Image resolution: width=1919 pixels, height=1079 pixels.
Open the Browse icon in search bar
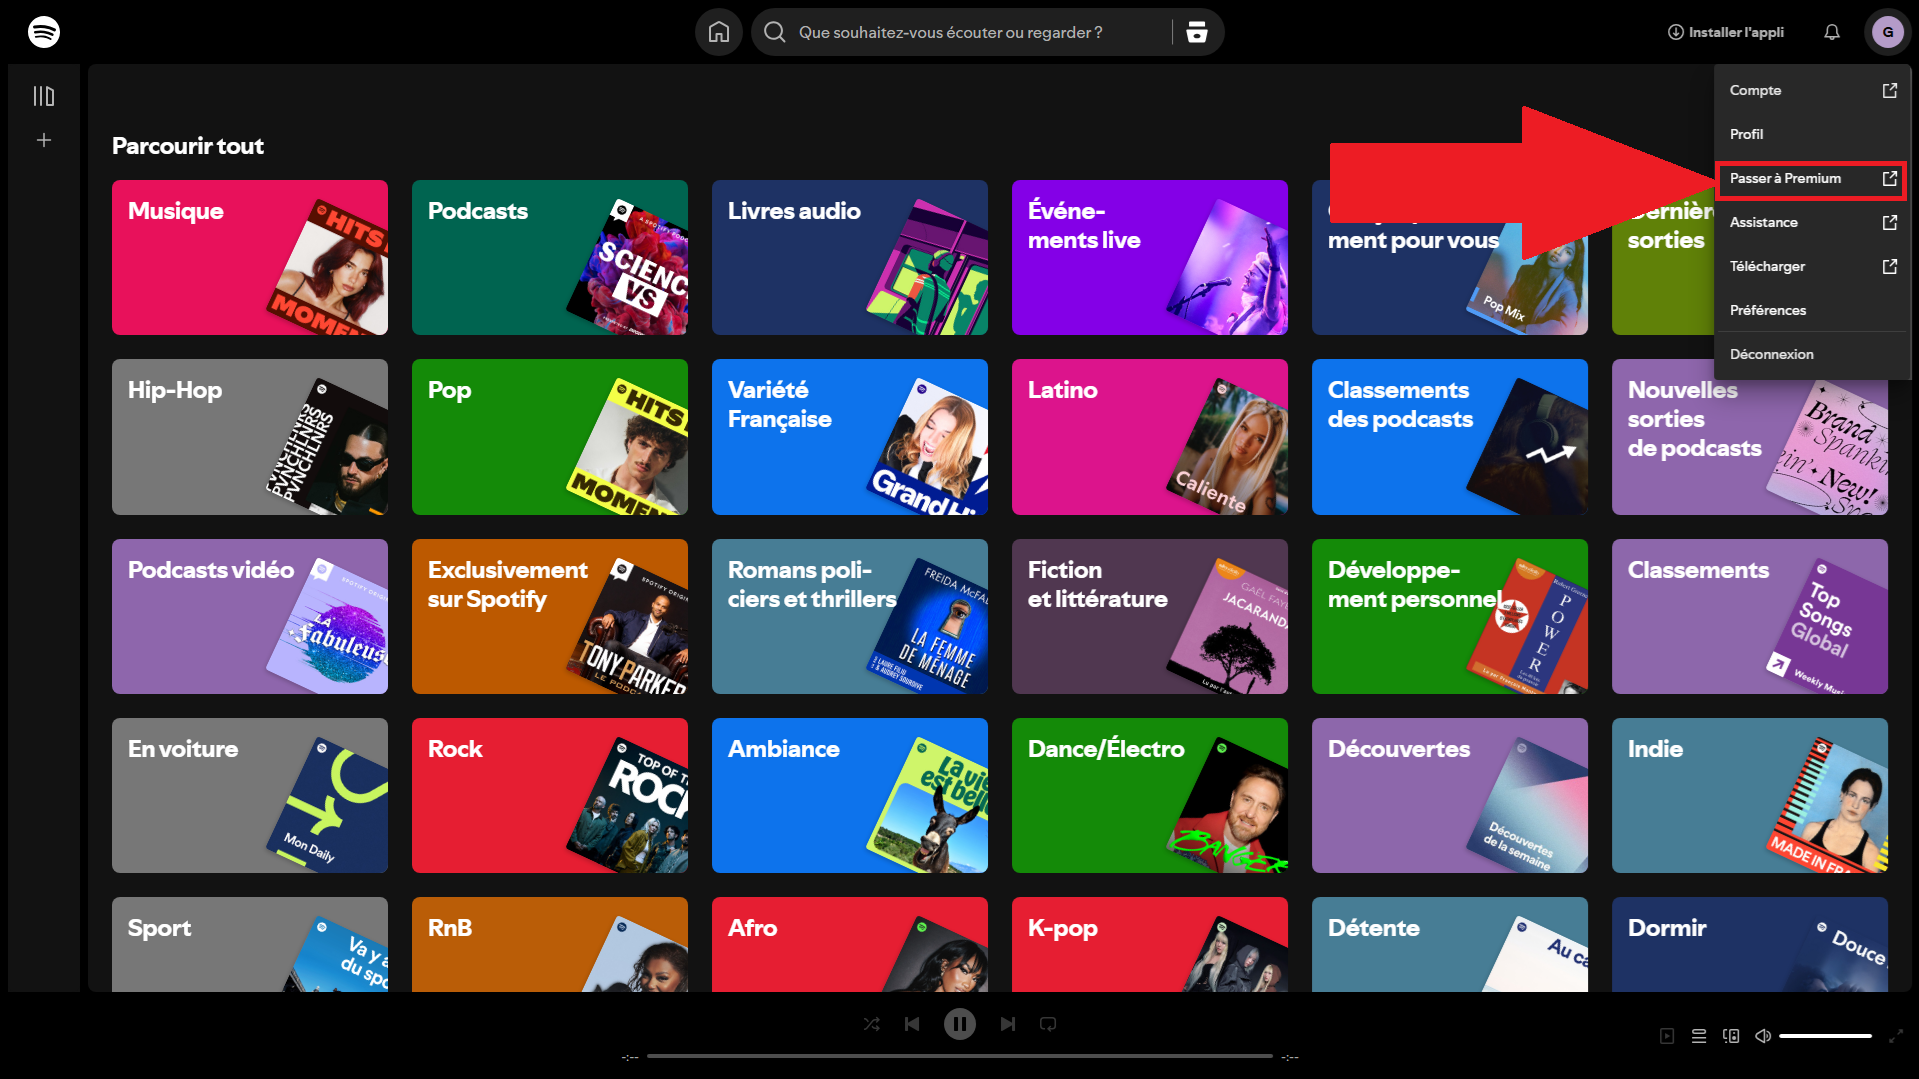tap(1196, 32)
